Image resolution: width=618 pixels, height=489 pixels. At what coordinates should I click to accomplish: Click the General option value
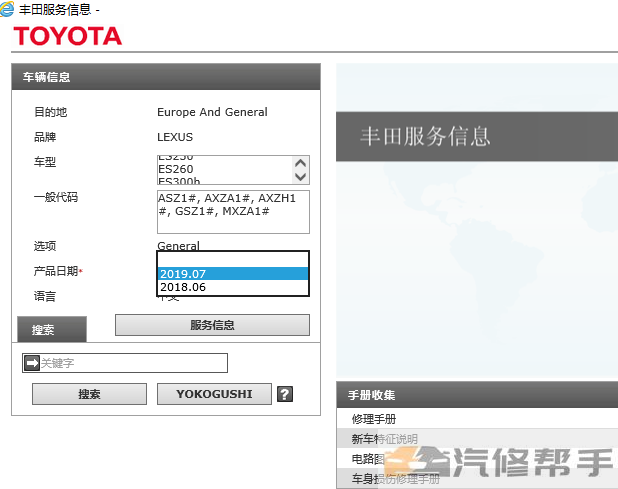(178, 246)
